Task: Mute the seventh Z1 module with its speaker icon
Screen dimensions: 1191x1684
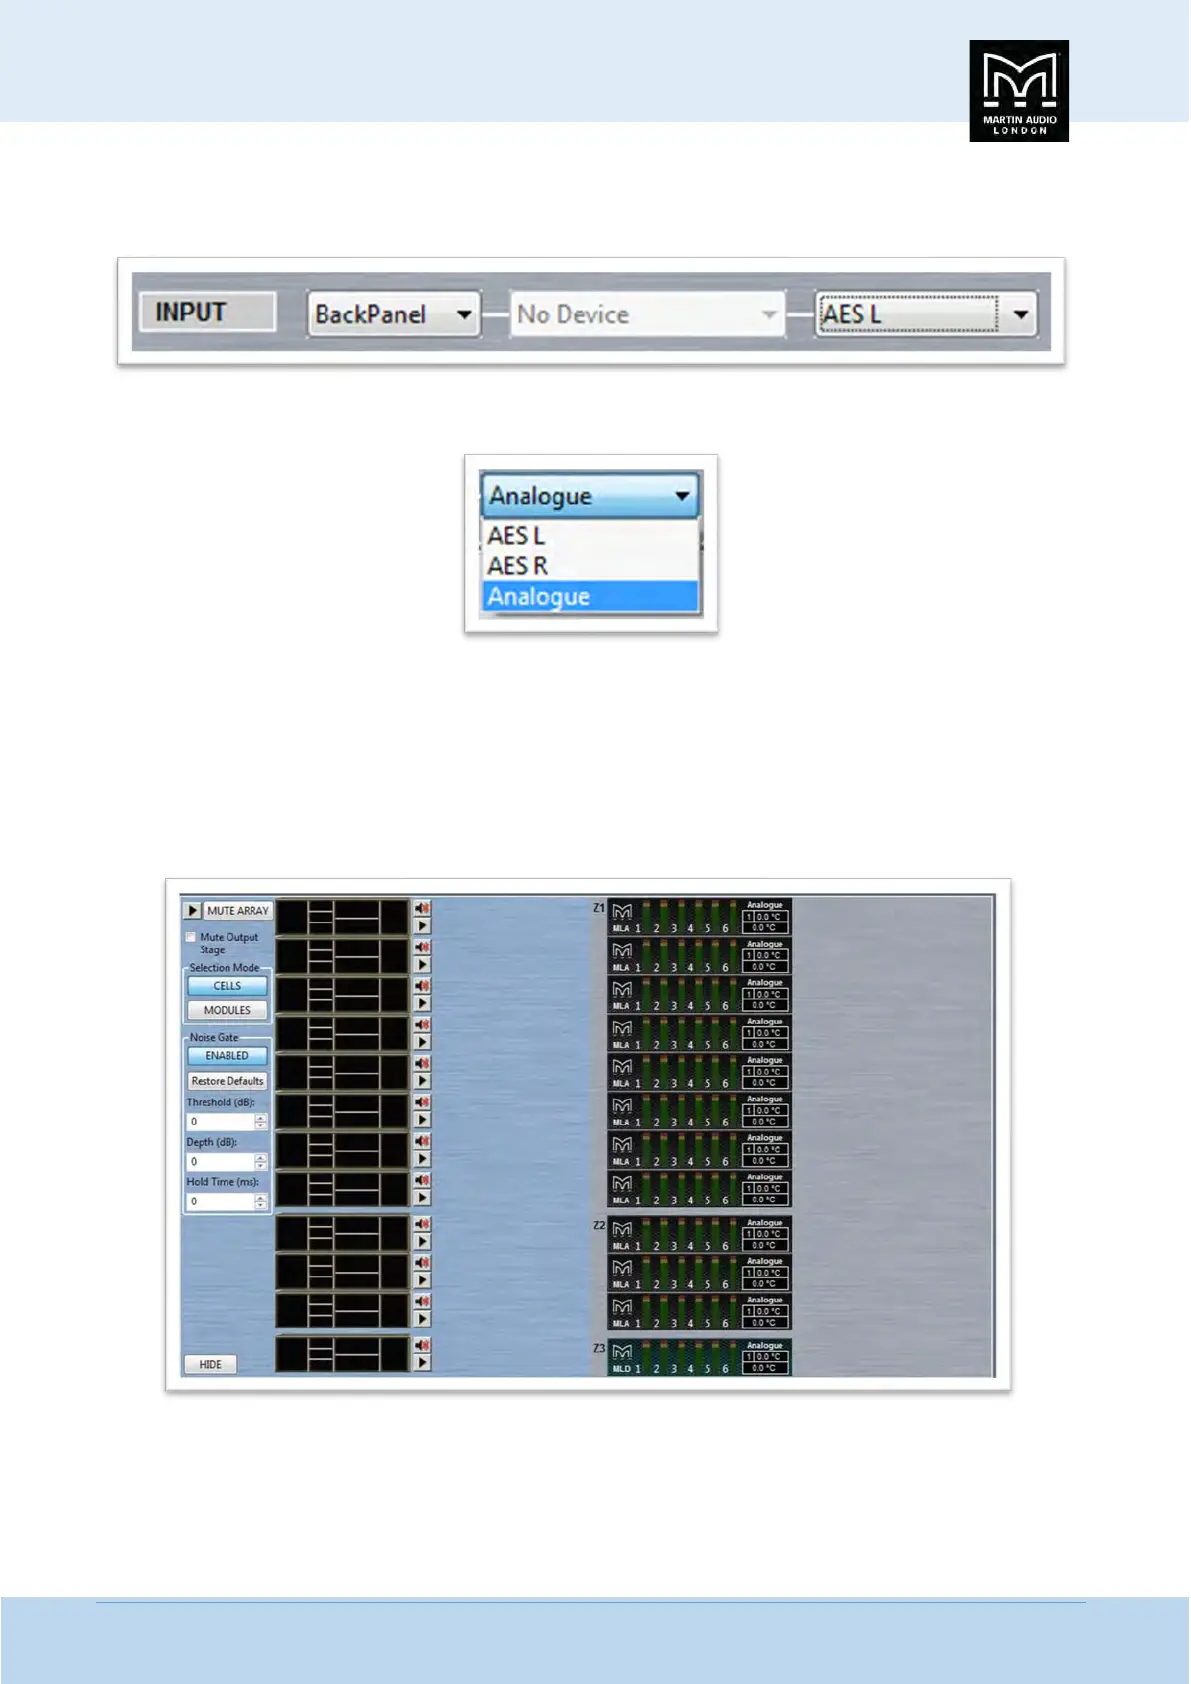Action: [x=423, y=1141]
